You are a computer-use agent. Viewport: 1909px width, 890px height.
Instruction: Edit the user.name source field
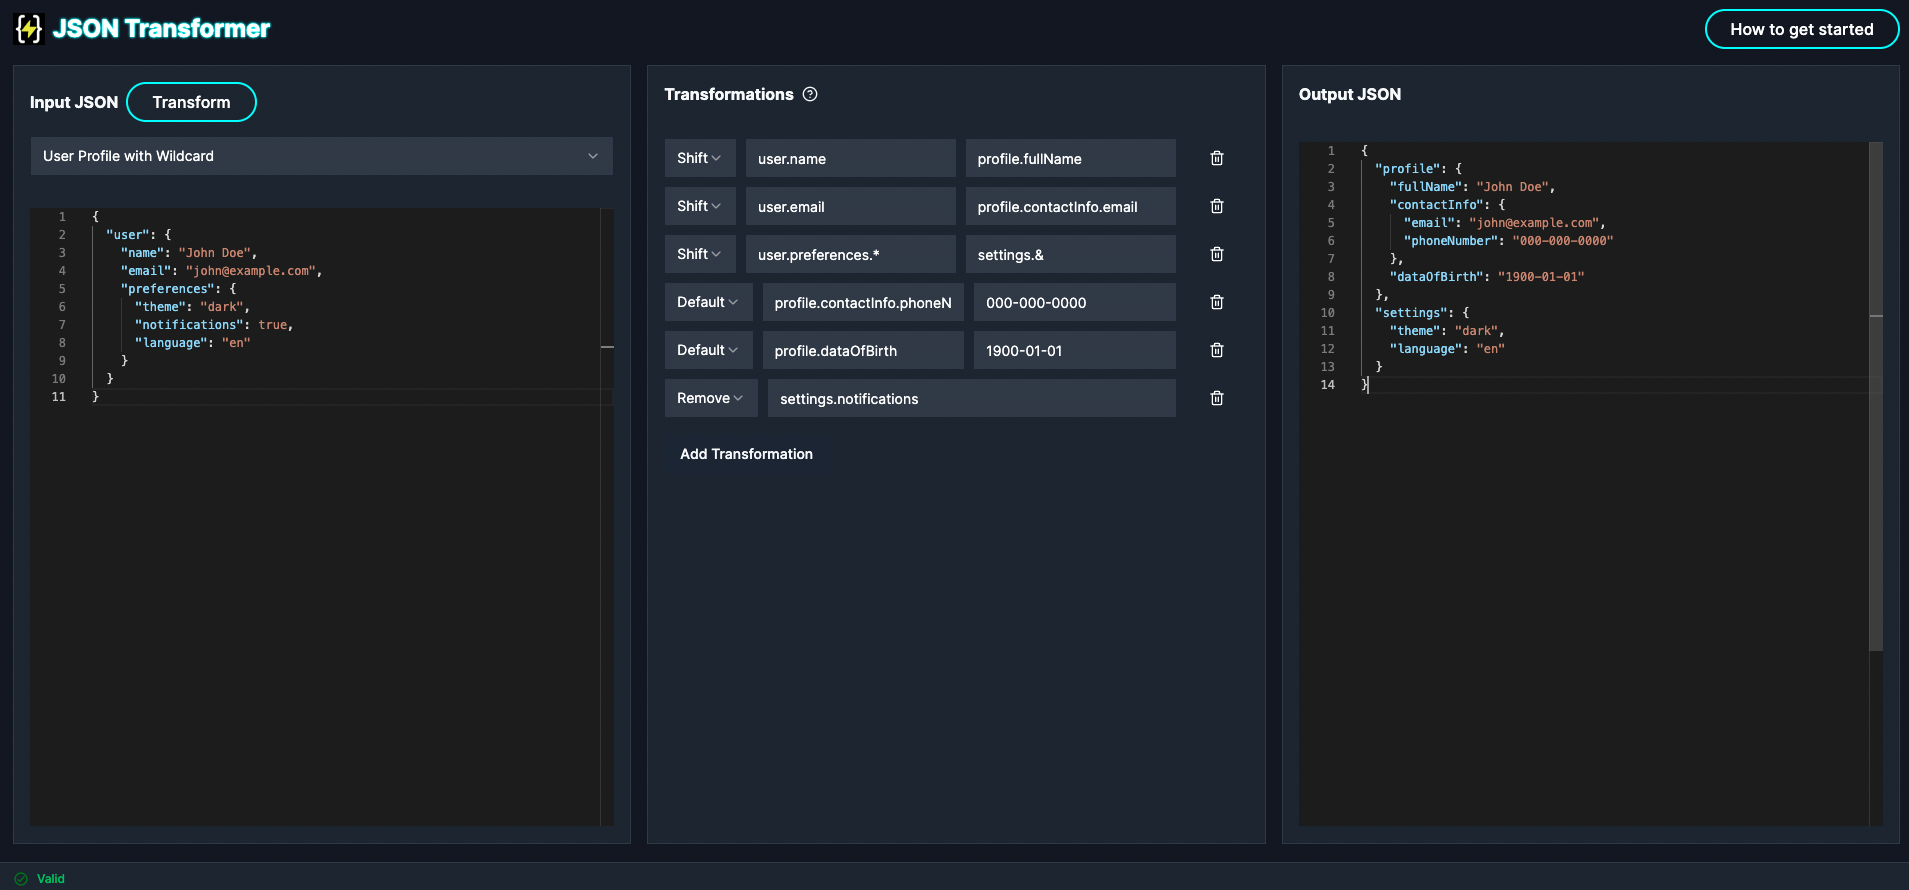click(850, 158)
